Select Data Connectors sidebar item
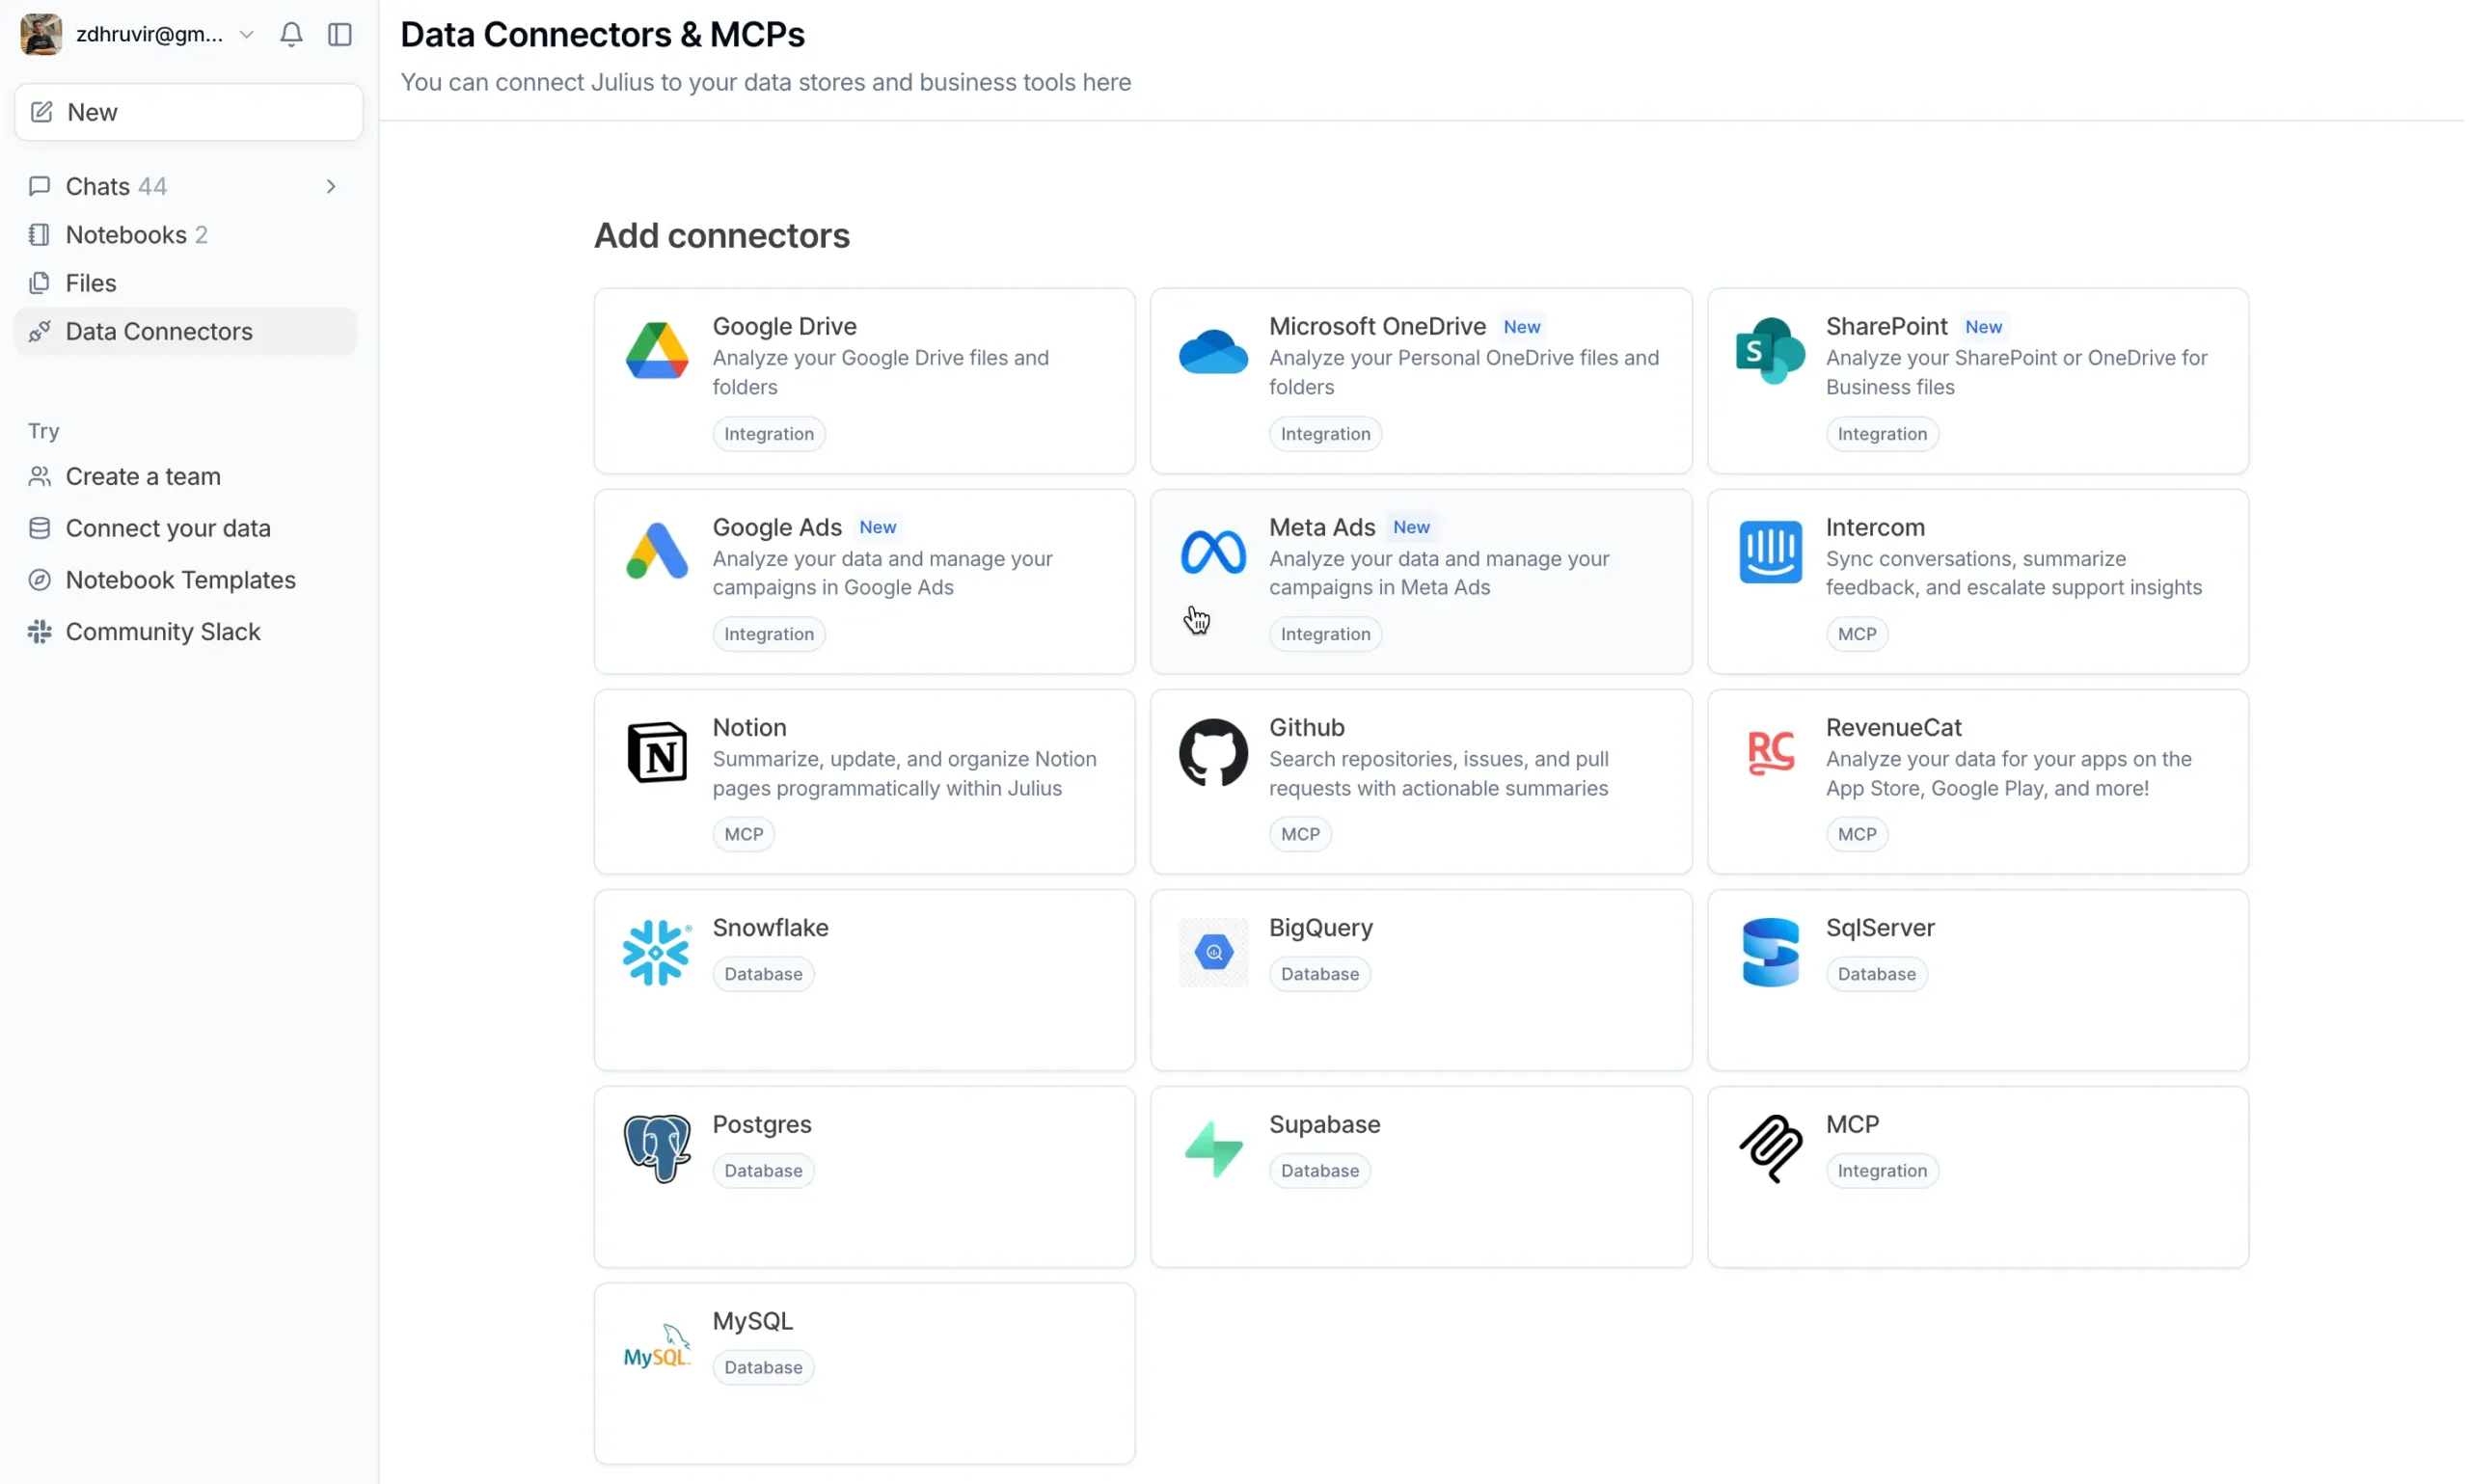Viewport: 2469px width, 1484px height. pos(159,331)
